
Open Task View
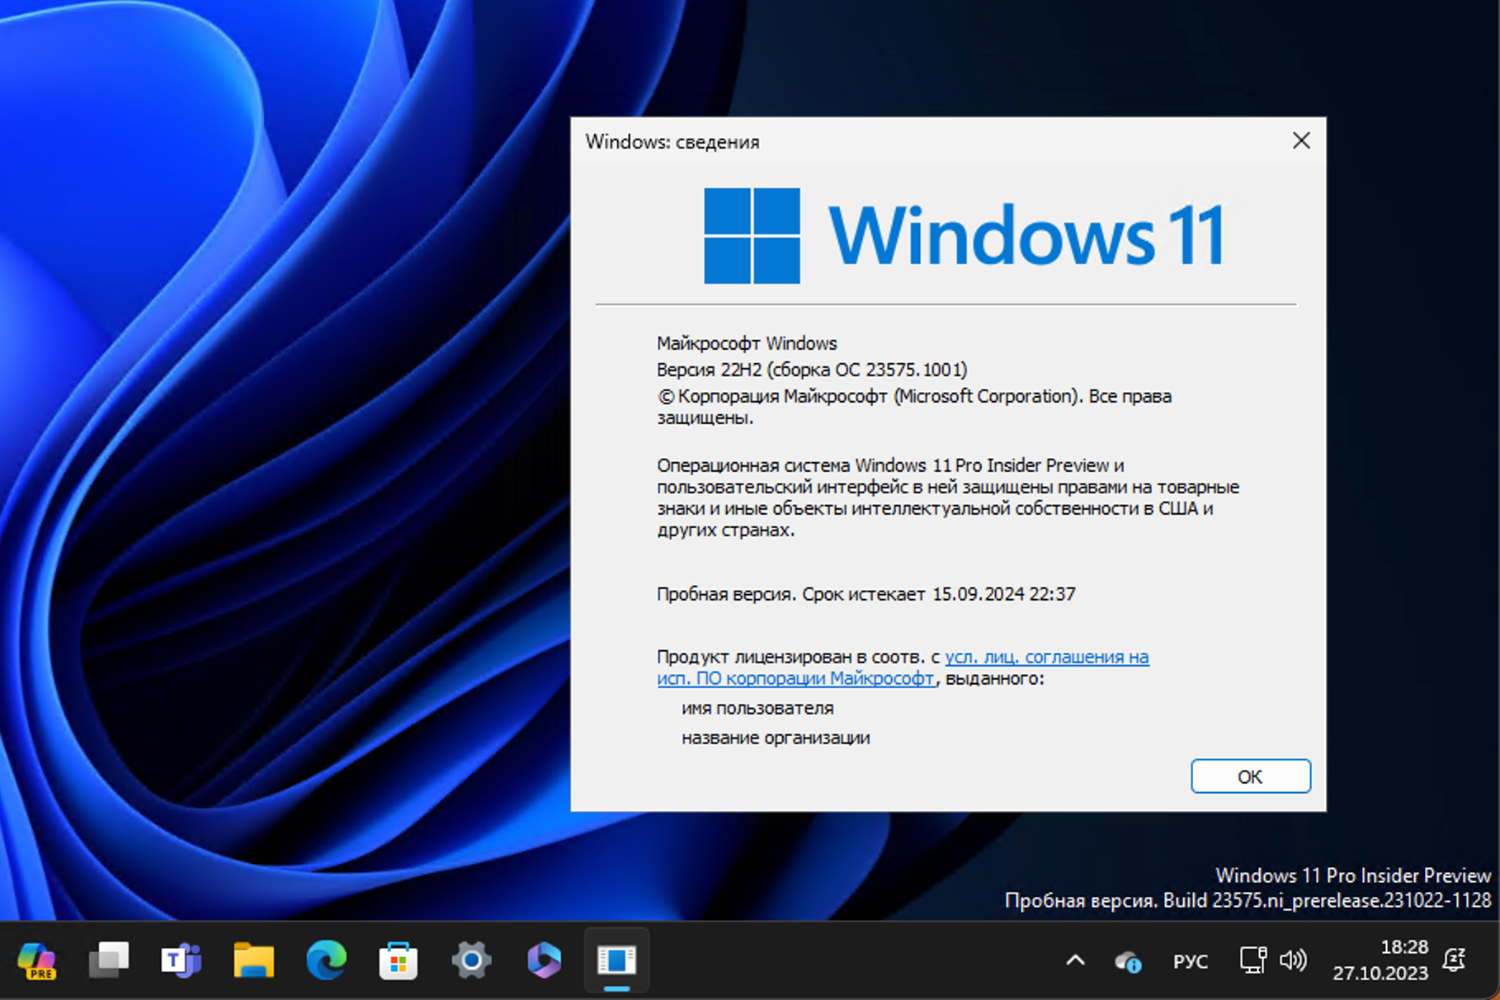tap(109, 960)
